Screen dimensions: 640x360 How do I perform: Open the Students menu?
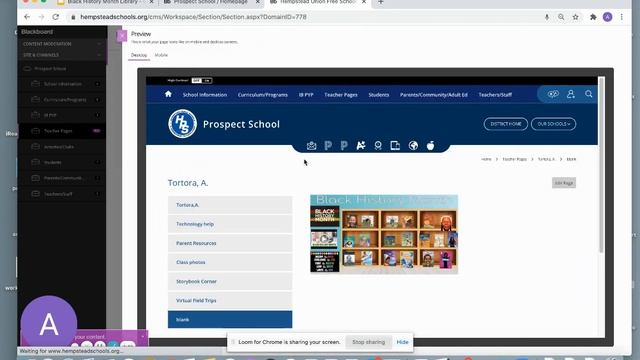[379, 95]
